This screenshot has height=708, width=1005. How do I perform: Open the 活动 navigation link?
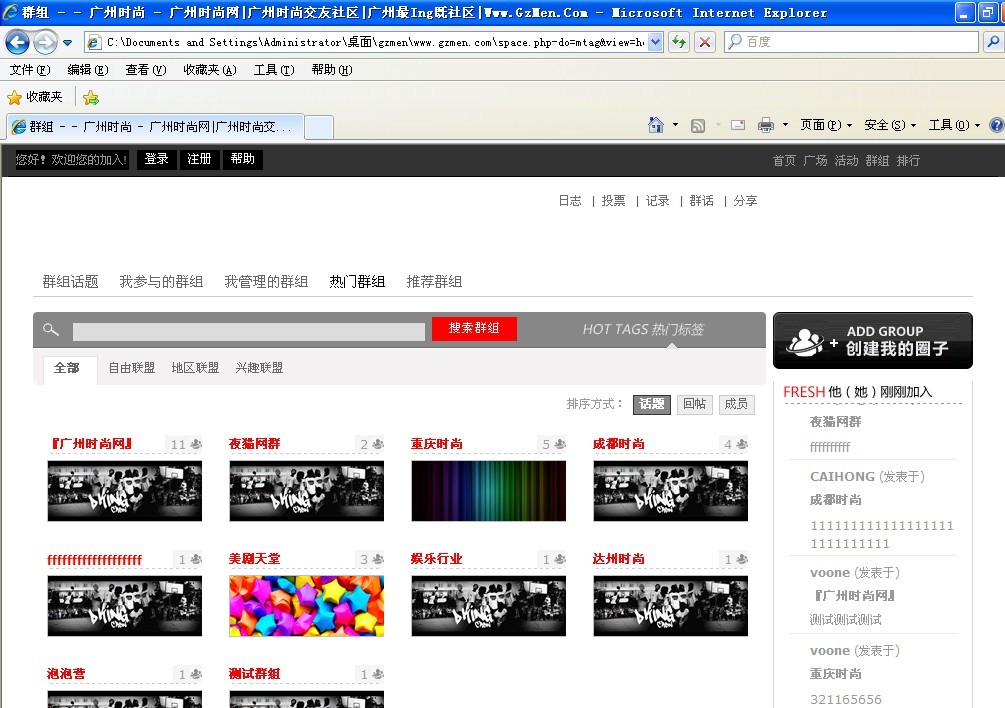click(x=846, y=161)
